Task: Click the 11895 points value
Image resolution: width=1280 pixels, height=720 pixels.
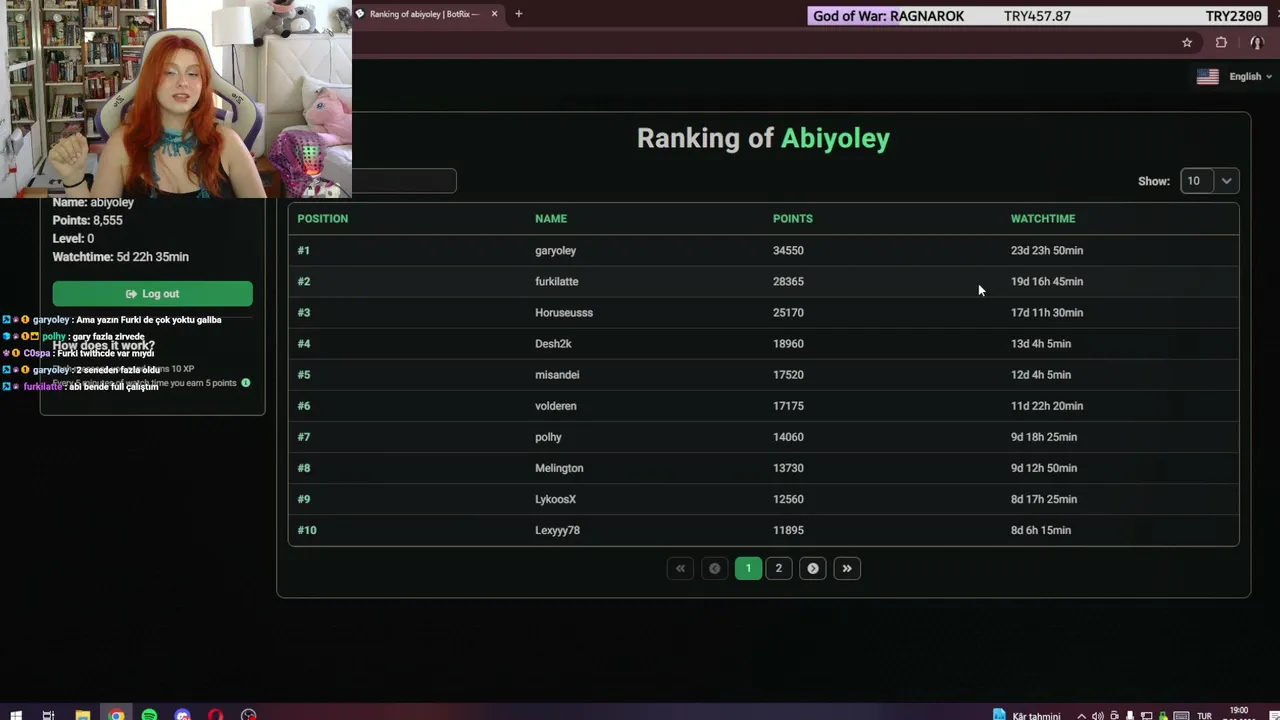Action: (x=788, y=530)
